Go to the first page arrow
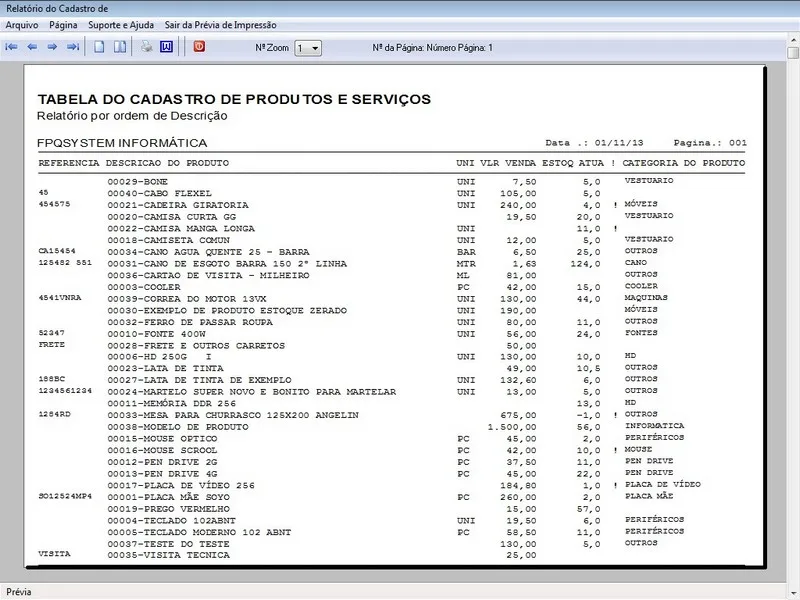This screenshot has width=800, height=600. coord(12,47)
